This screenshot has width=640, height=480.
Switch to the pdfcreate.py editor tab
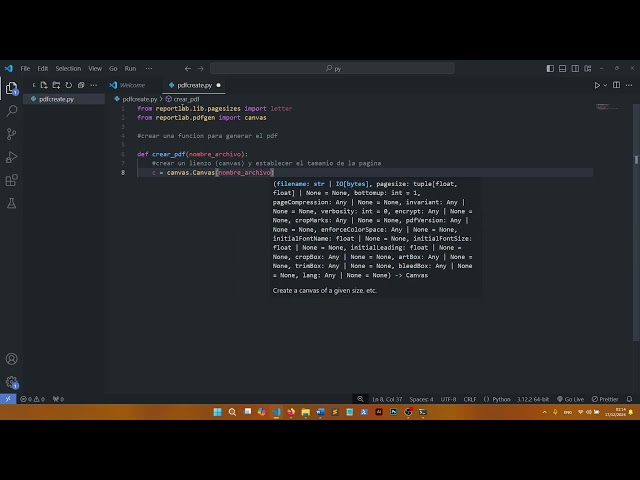pos(194,85)
